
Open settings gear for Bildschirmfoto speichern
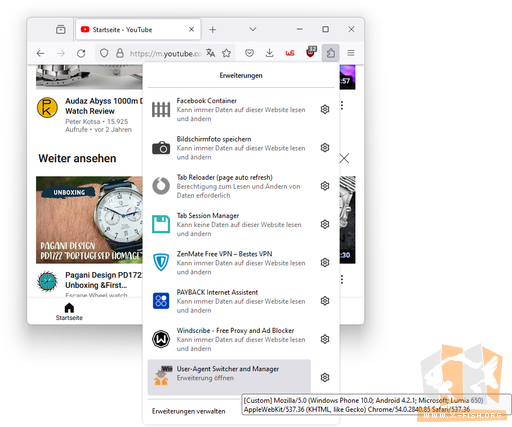(325, 148)
